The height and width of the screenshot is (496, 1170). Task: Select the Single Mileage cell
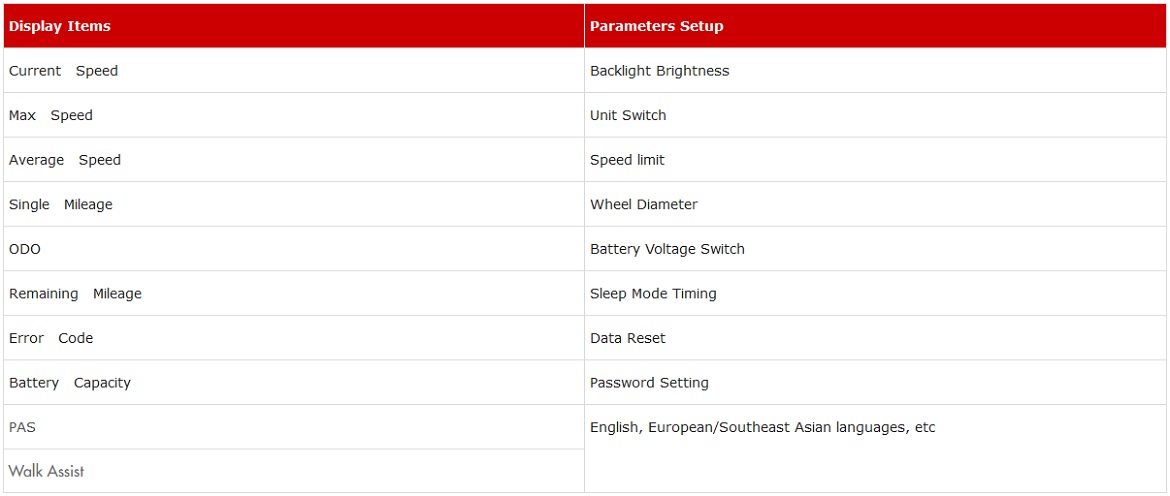[x=294, y=204]
